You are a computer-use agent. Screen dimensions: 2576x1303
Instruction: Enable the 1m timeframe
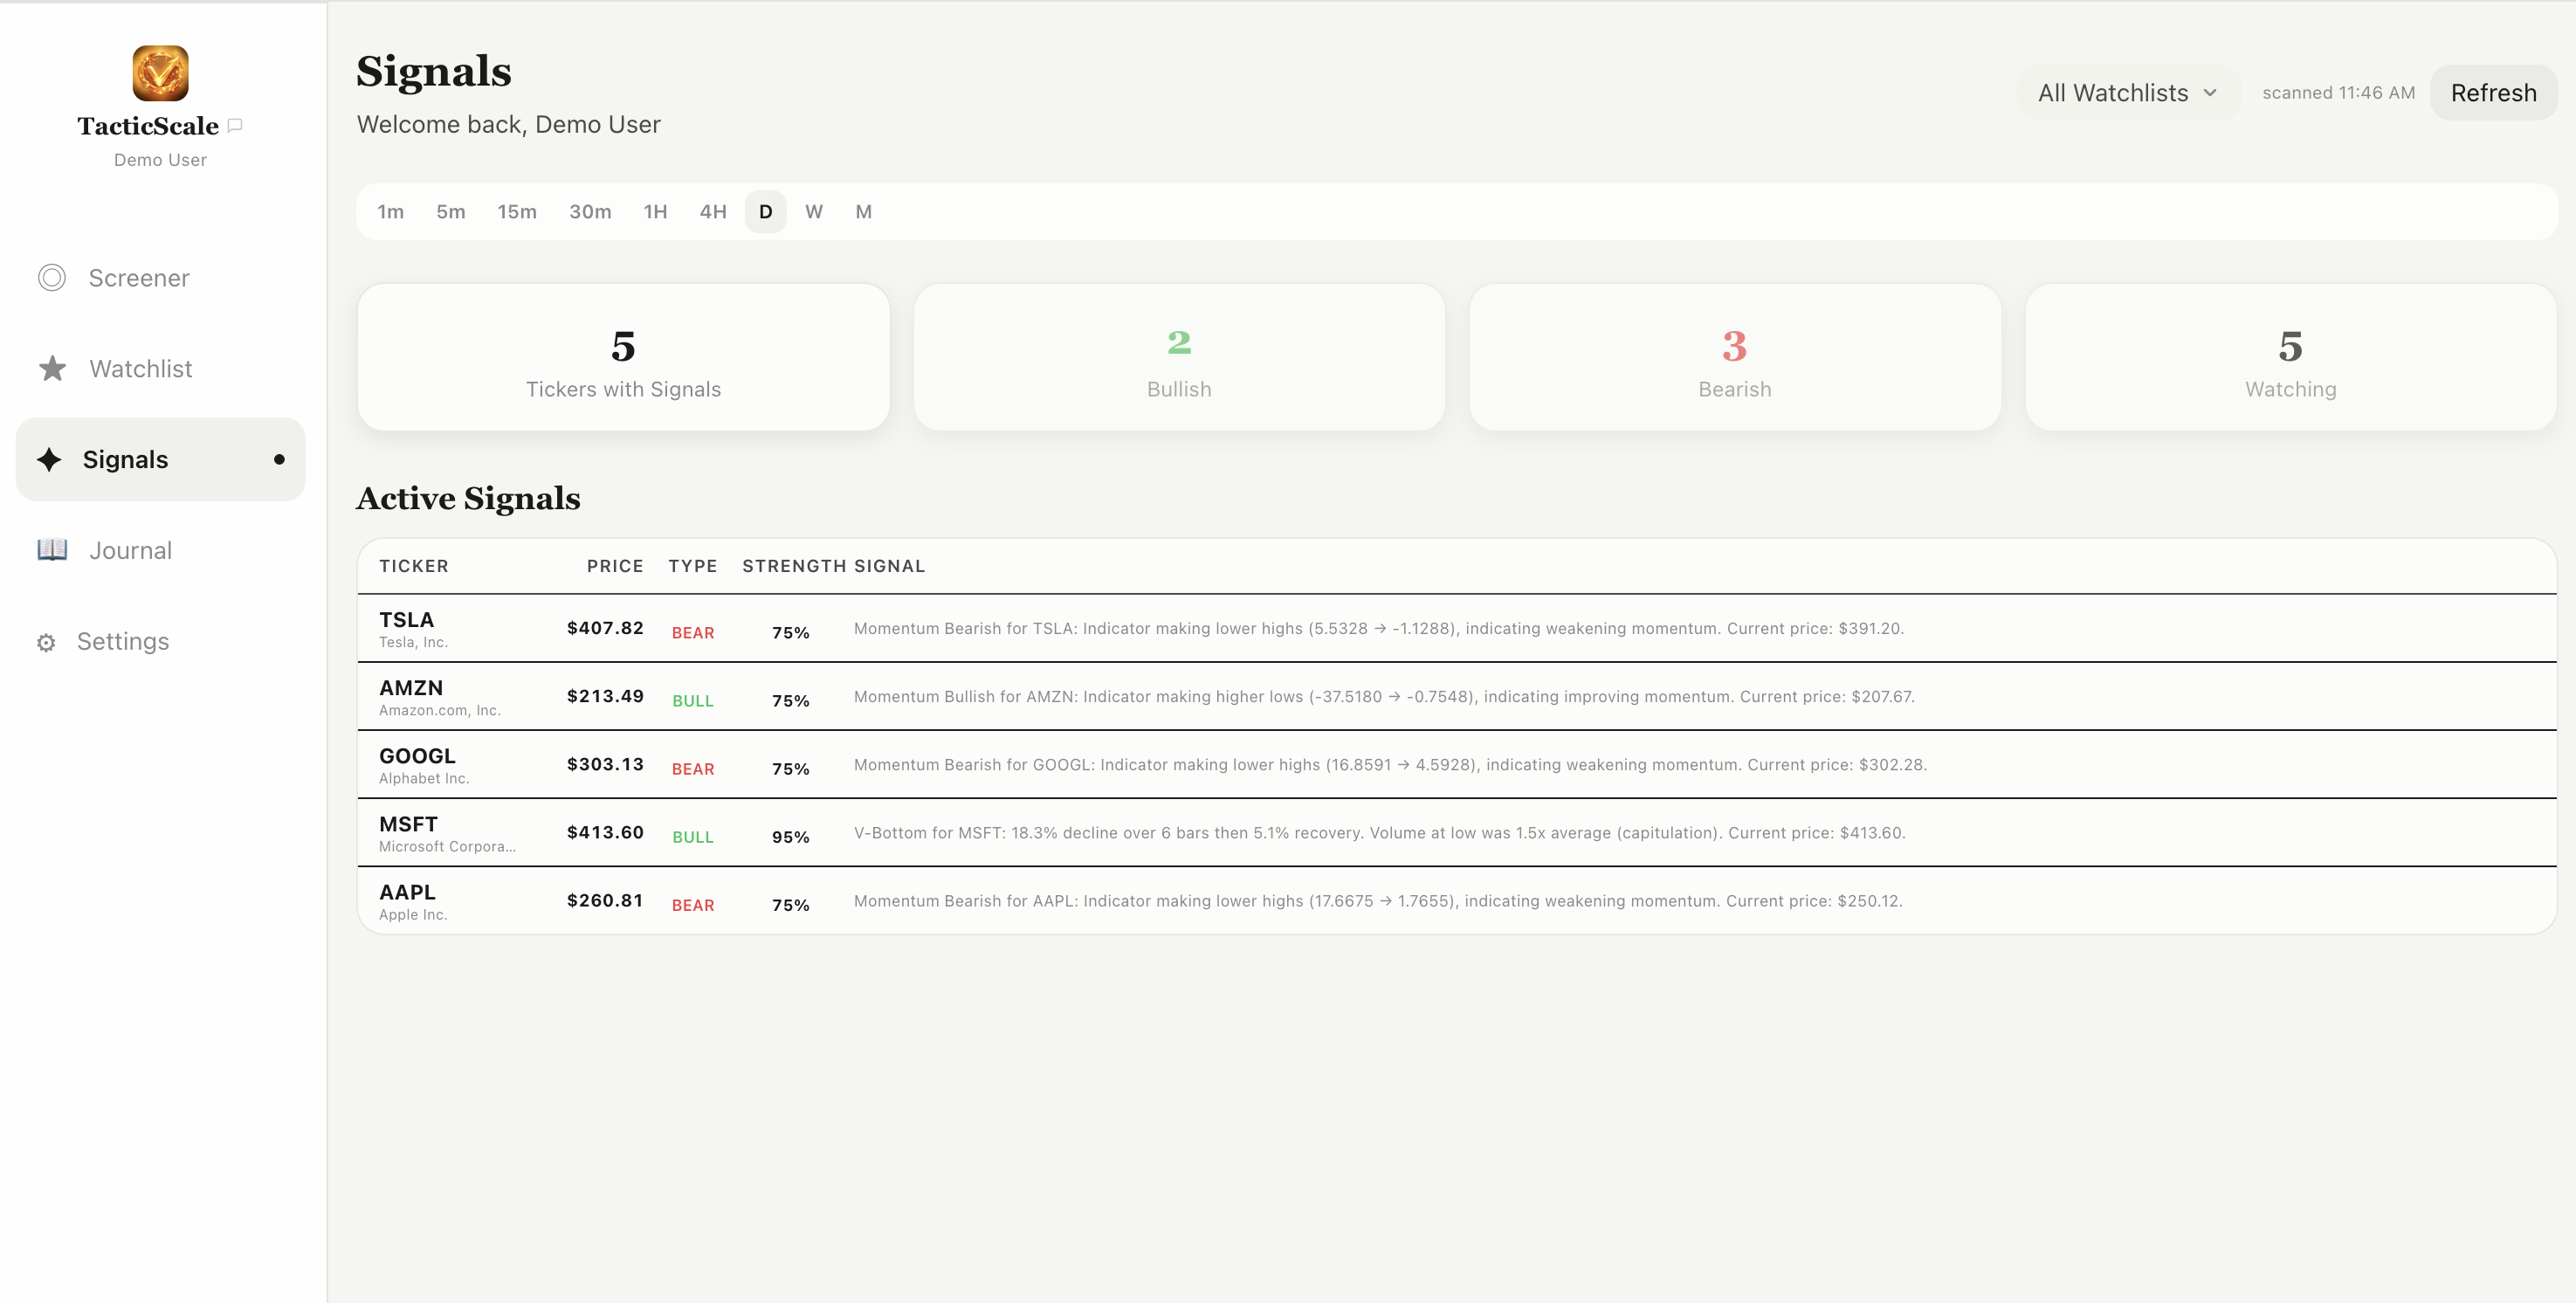coord(391,211)
